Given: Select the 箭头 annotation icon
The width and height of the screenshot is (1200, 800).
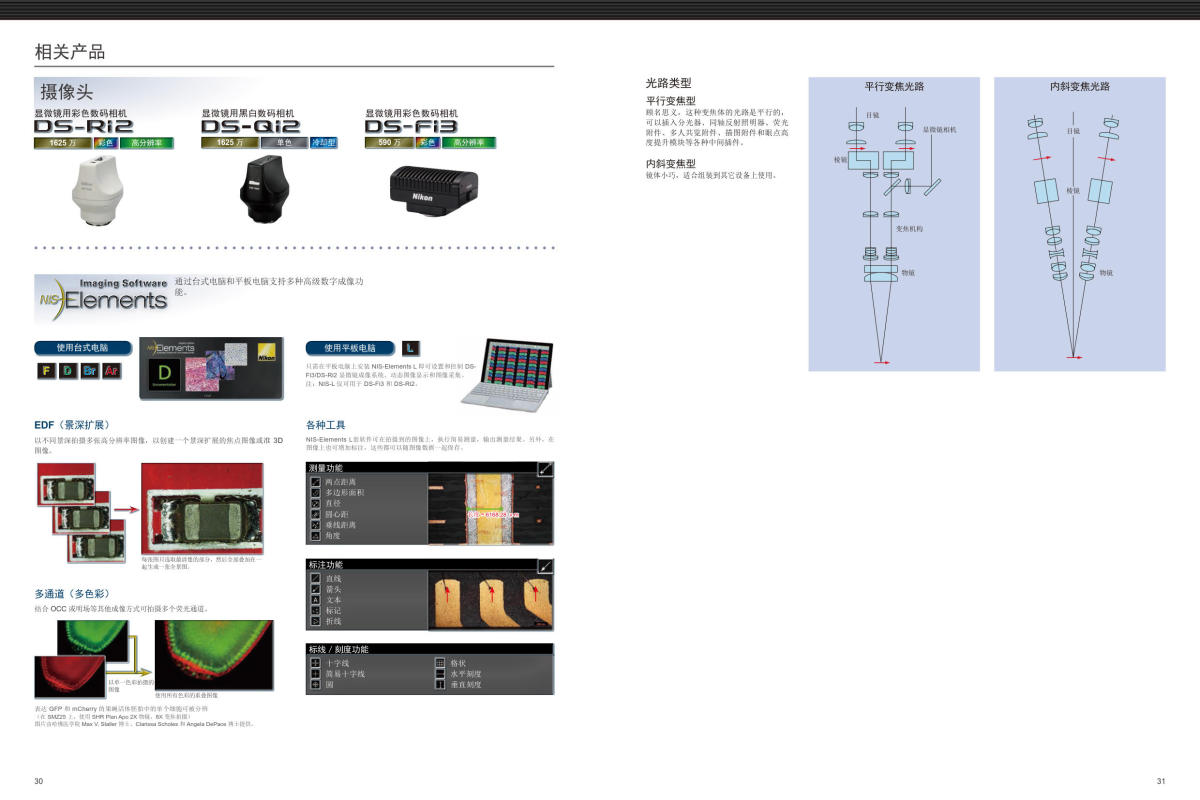Looking at the screenshot, I should (x=316, y=589).
